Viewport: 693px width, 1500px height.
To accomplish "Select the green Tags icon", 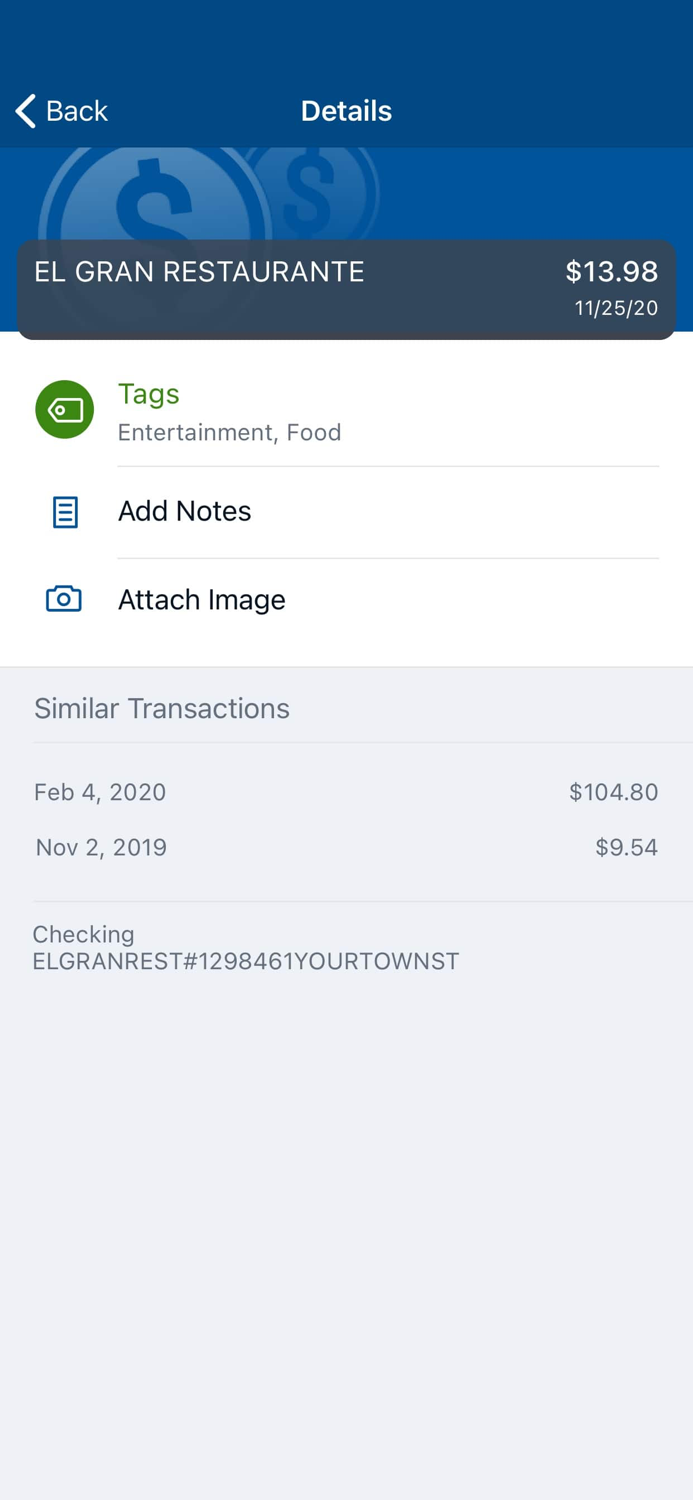I will 64,409.
